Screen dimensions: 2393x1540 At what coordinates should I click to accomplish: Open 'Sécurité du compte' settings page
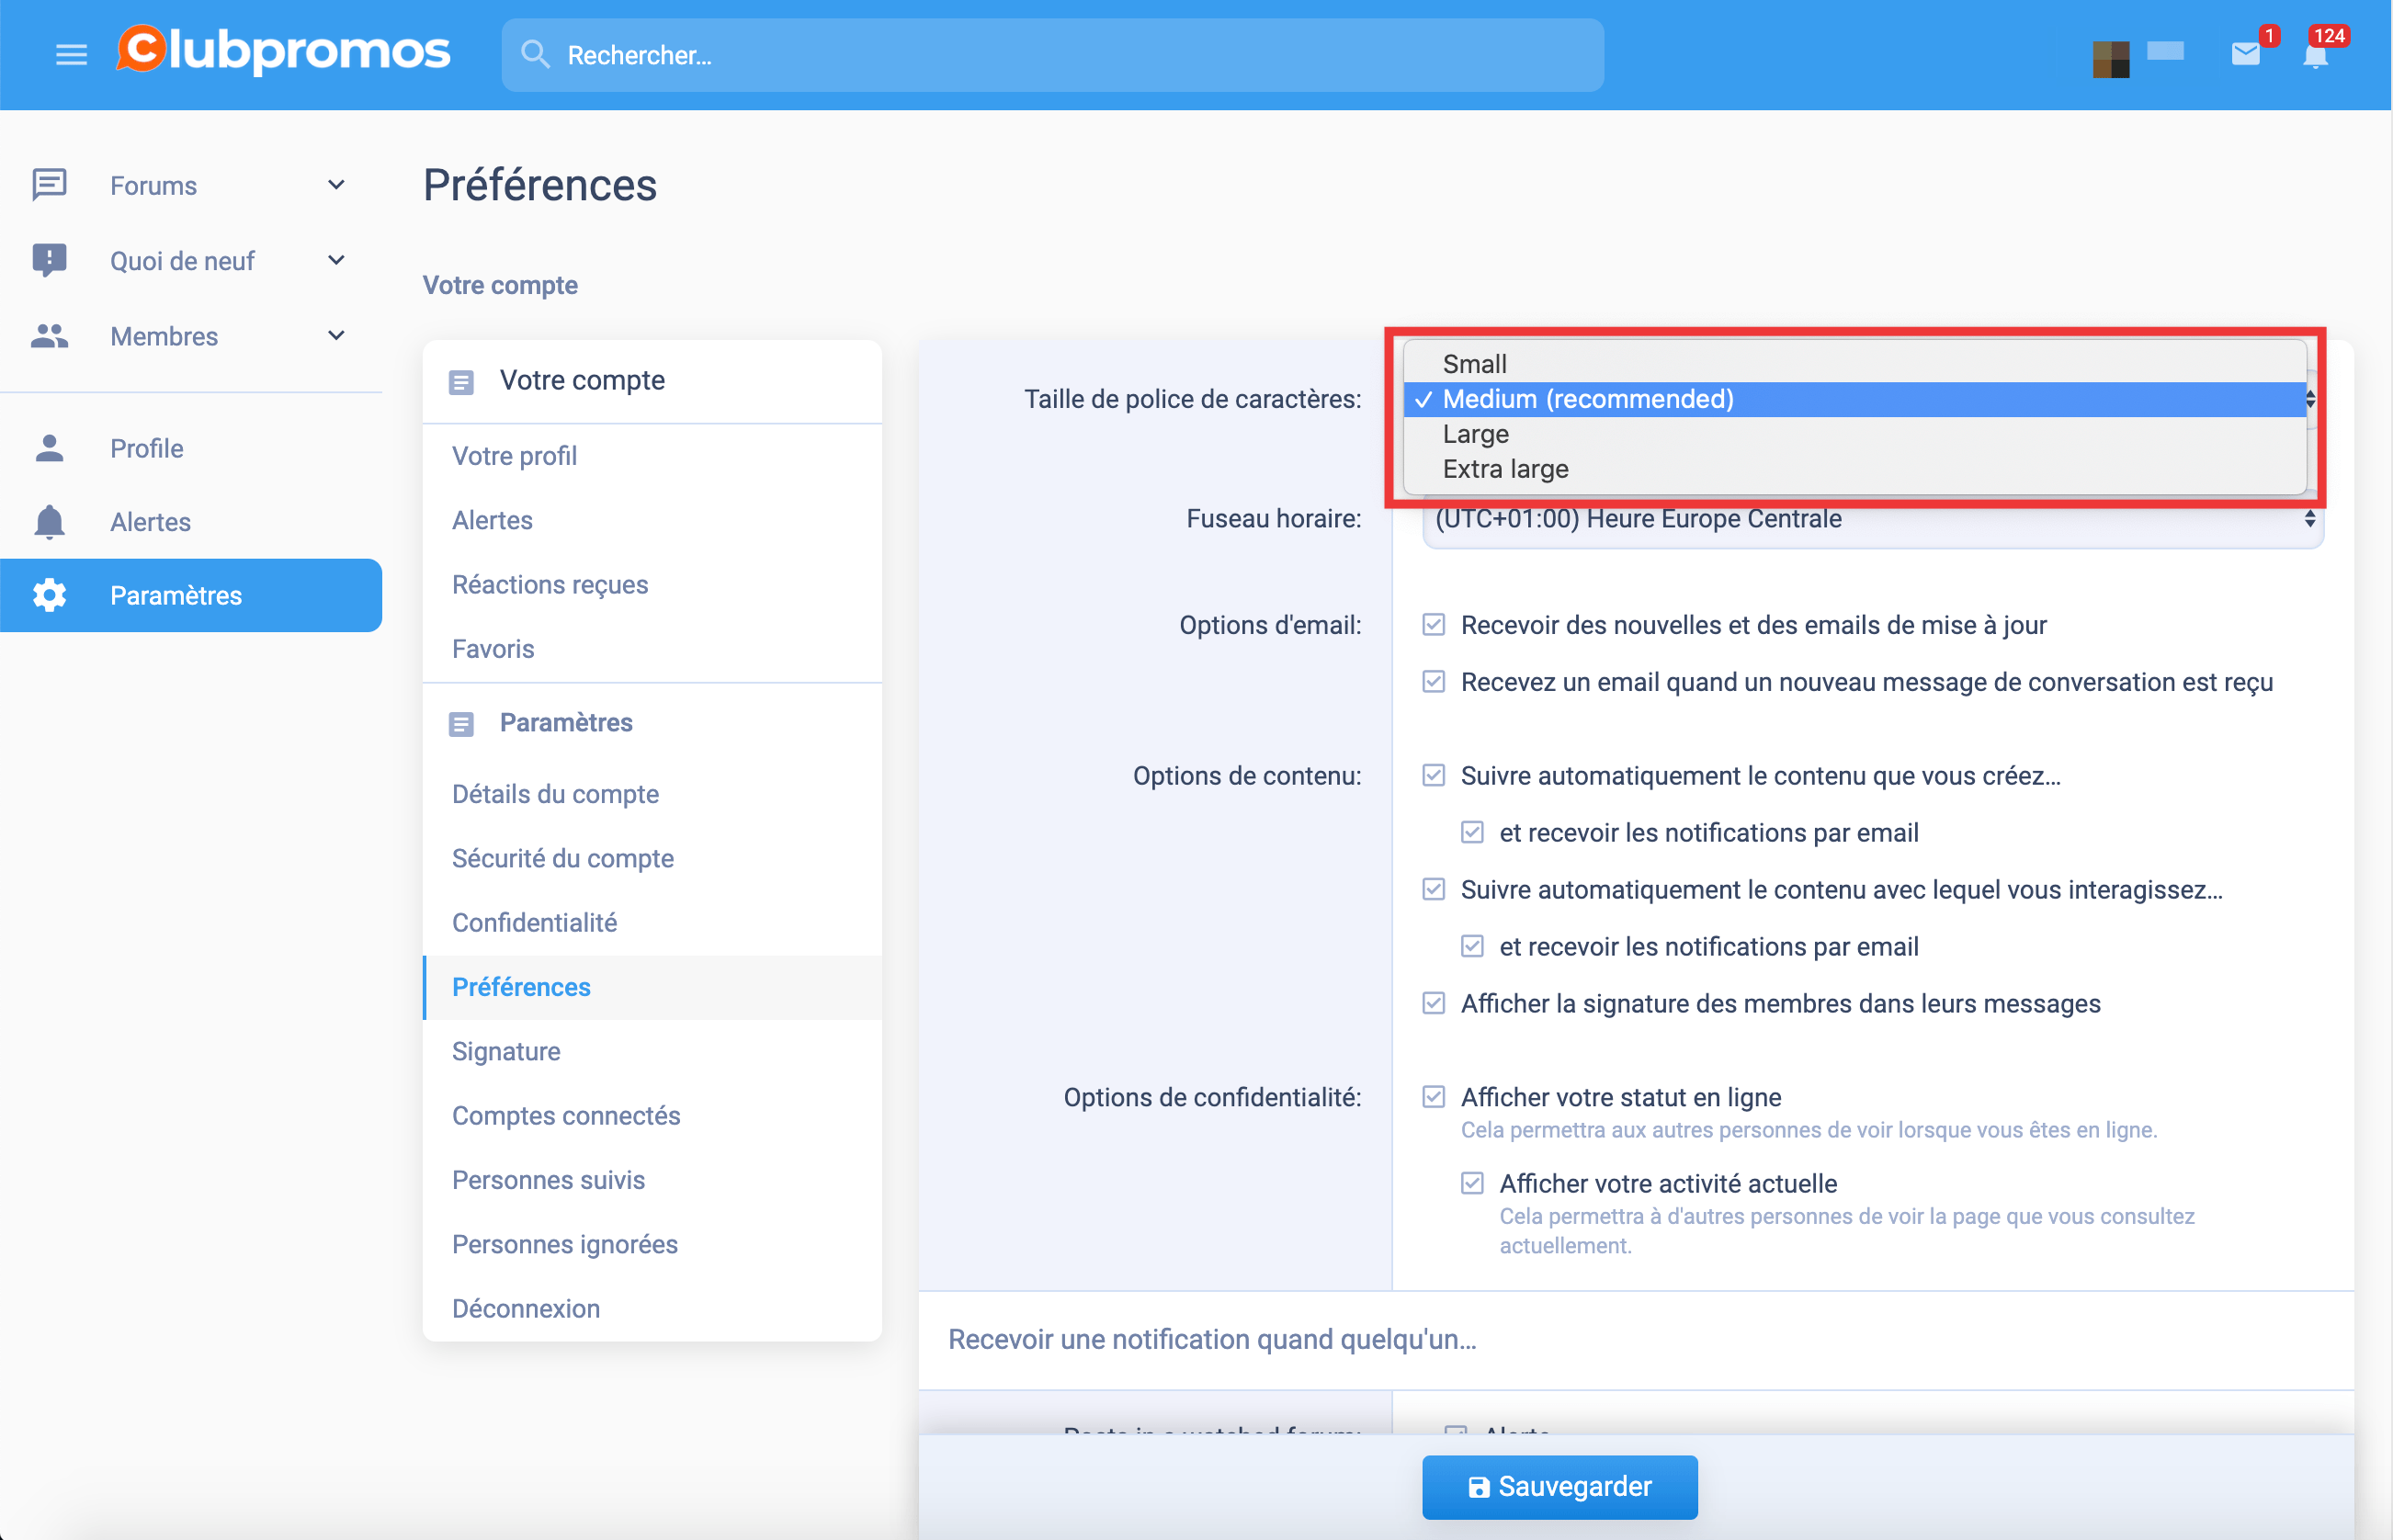click(562, 858)
